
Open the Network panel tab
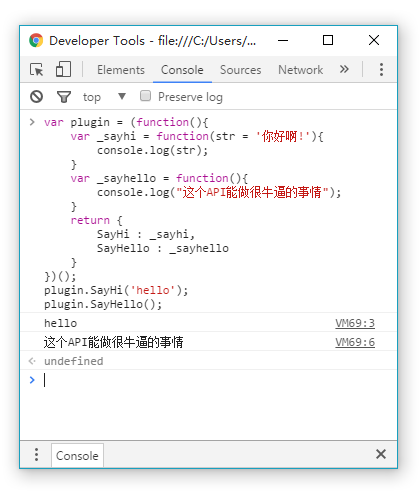tap(300, 70)
